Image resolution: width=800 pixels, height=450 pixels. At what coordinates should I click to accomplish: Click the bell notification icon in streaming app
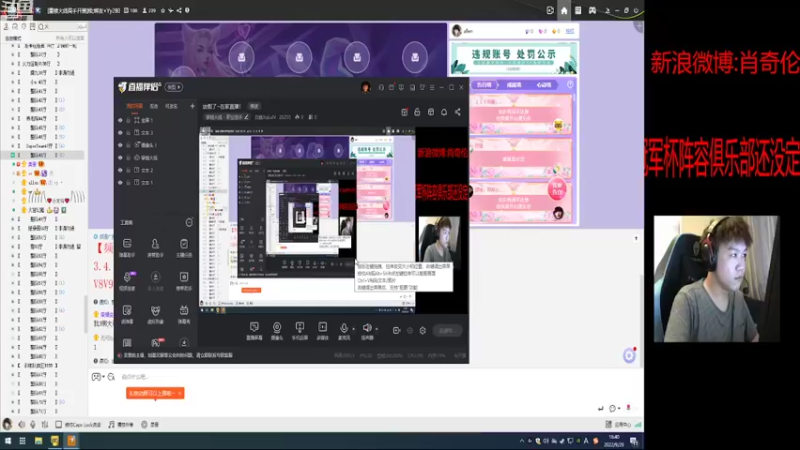[x=444, y=112]
